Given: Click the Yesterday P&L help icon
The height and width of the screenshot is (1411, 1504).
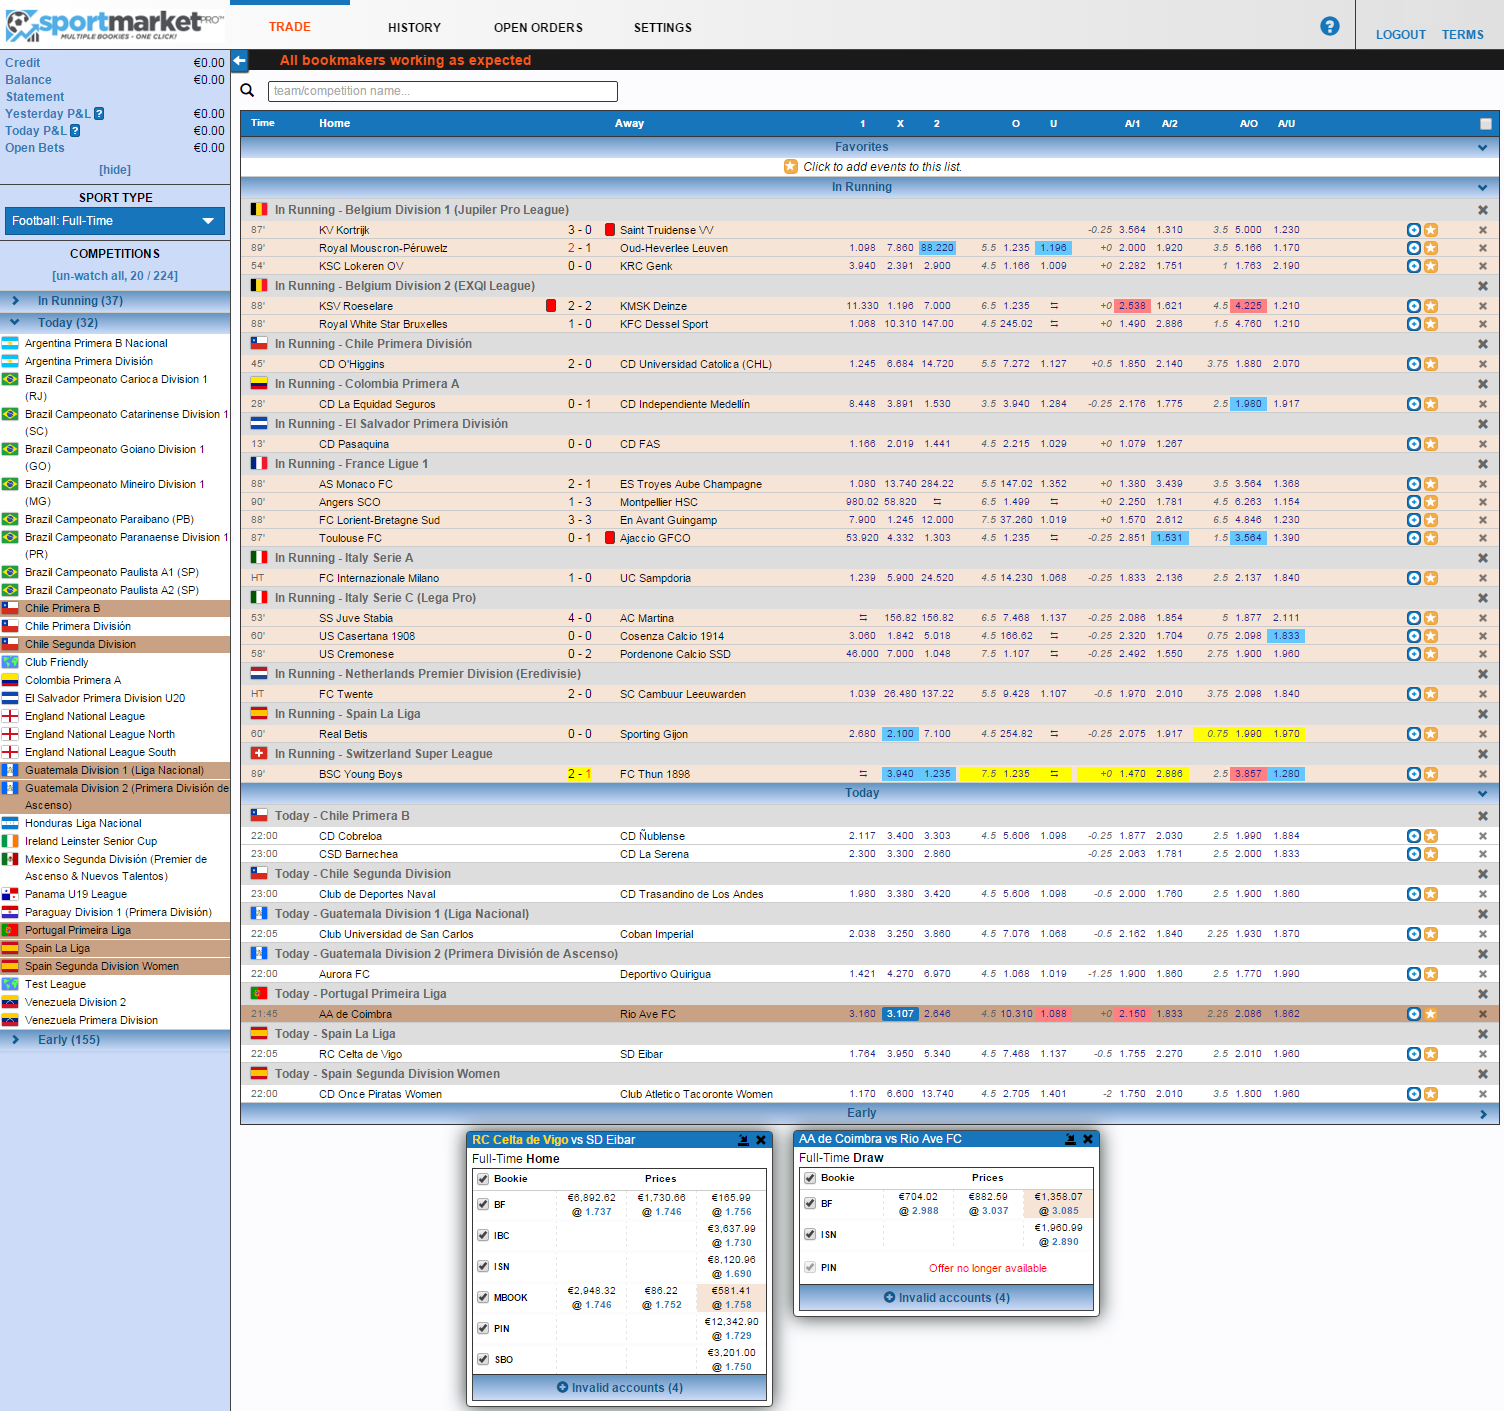Looking at the screenshot, I should [99, 114].
